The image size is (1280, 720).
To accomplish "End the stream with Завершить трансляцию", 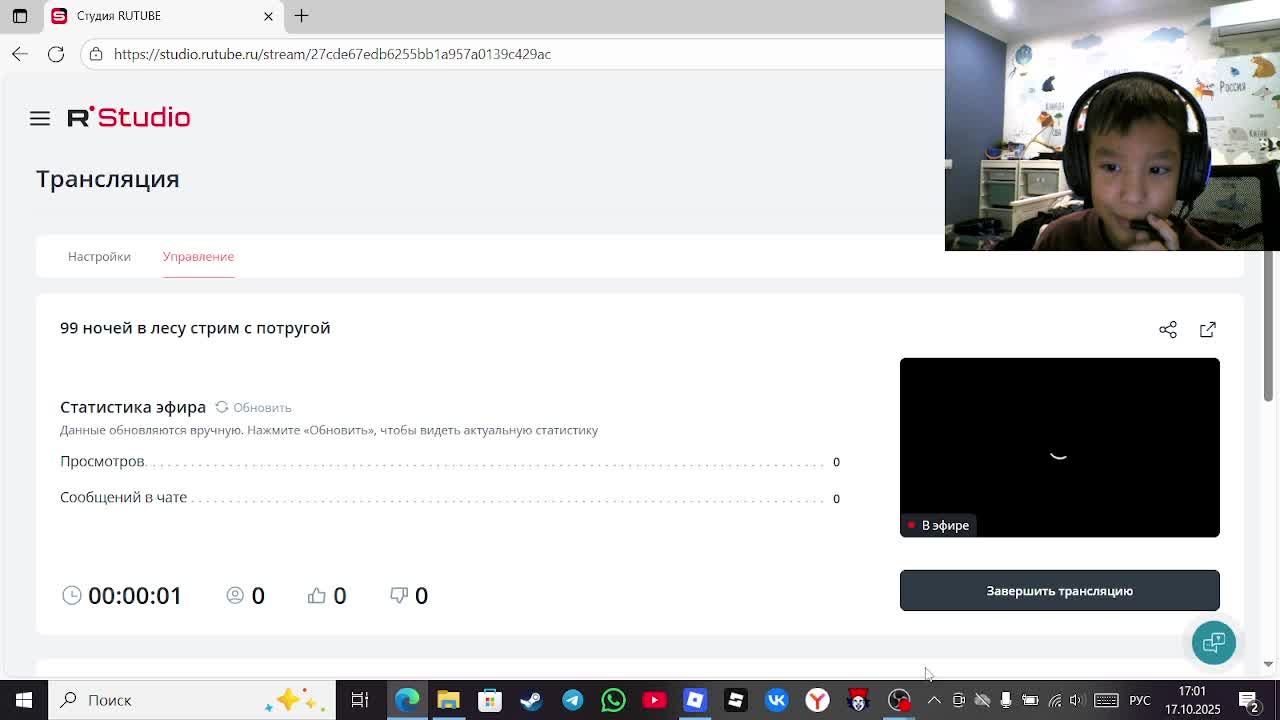I will [x=1060, y=591].
